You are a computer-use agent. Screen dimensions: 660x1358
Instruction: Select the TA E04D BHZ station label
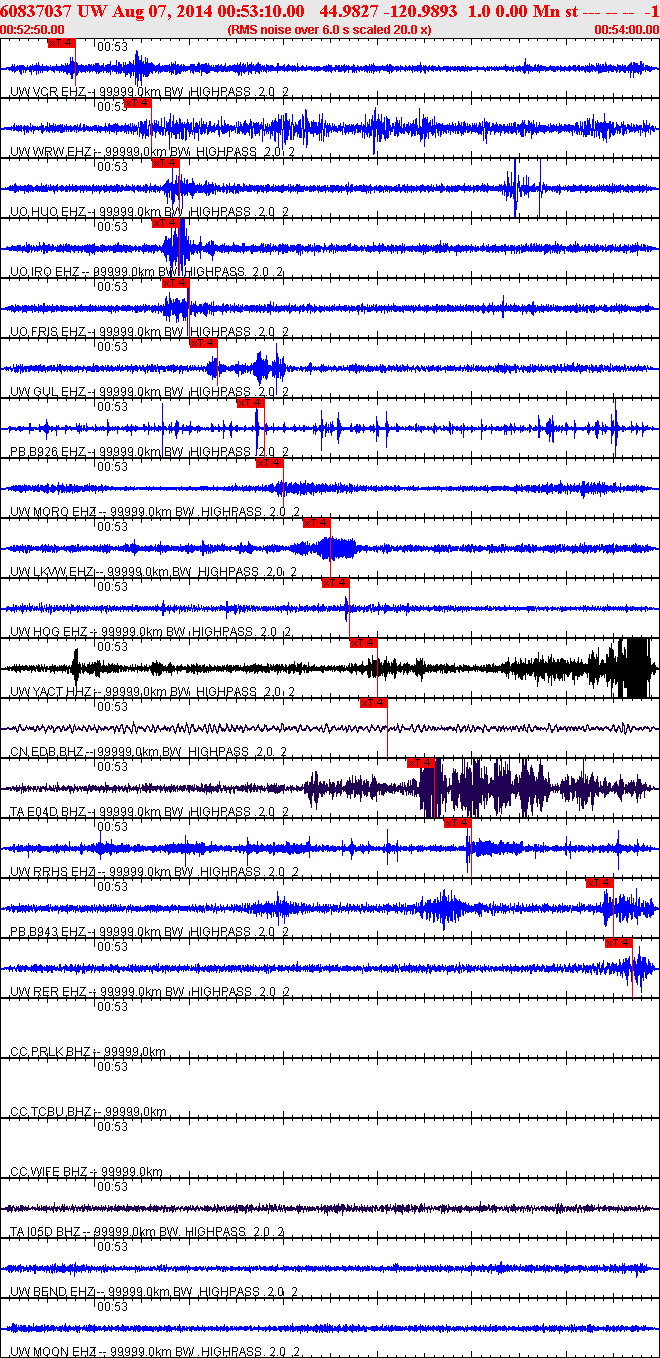[150, 811]
